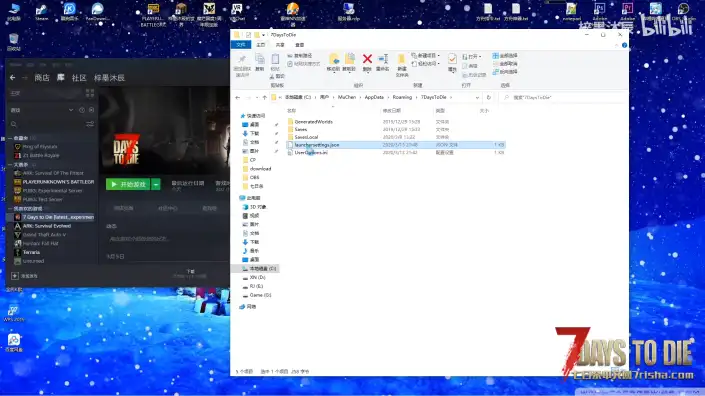Click the red Delete icon in Explorer ribbon
This screenshot has width=705, height=396.
pos(367,59)
